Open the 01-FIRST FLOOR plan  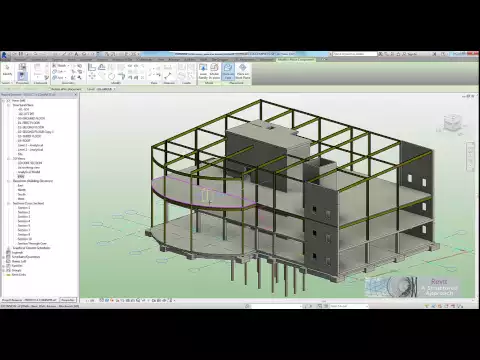[x=29, y=123]
